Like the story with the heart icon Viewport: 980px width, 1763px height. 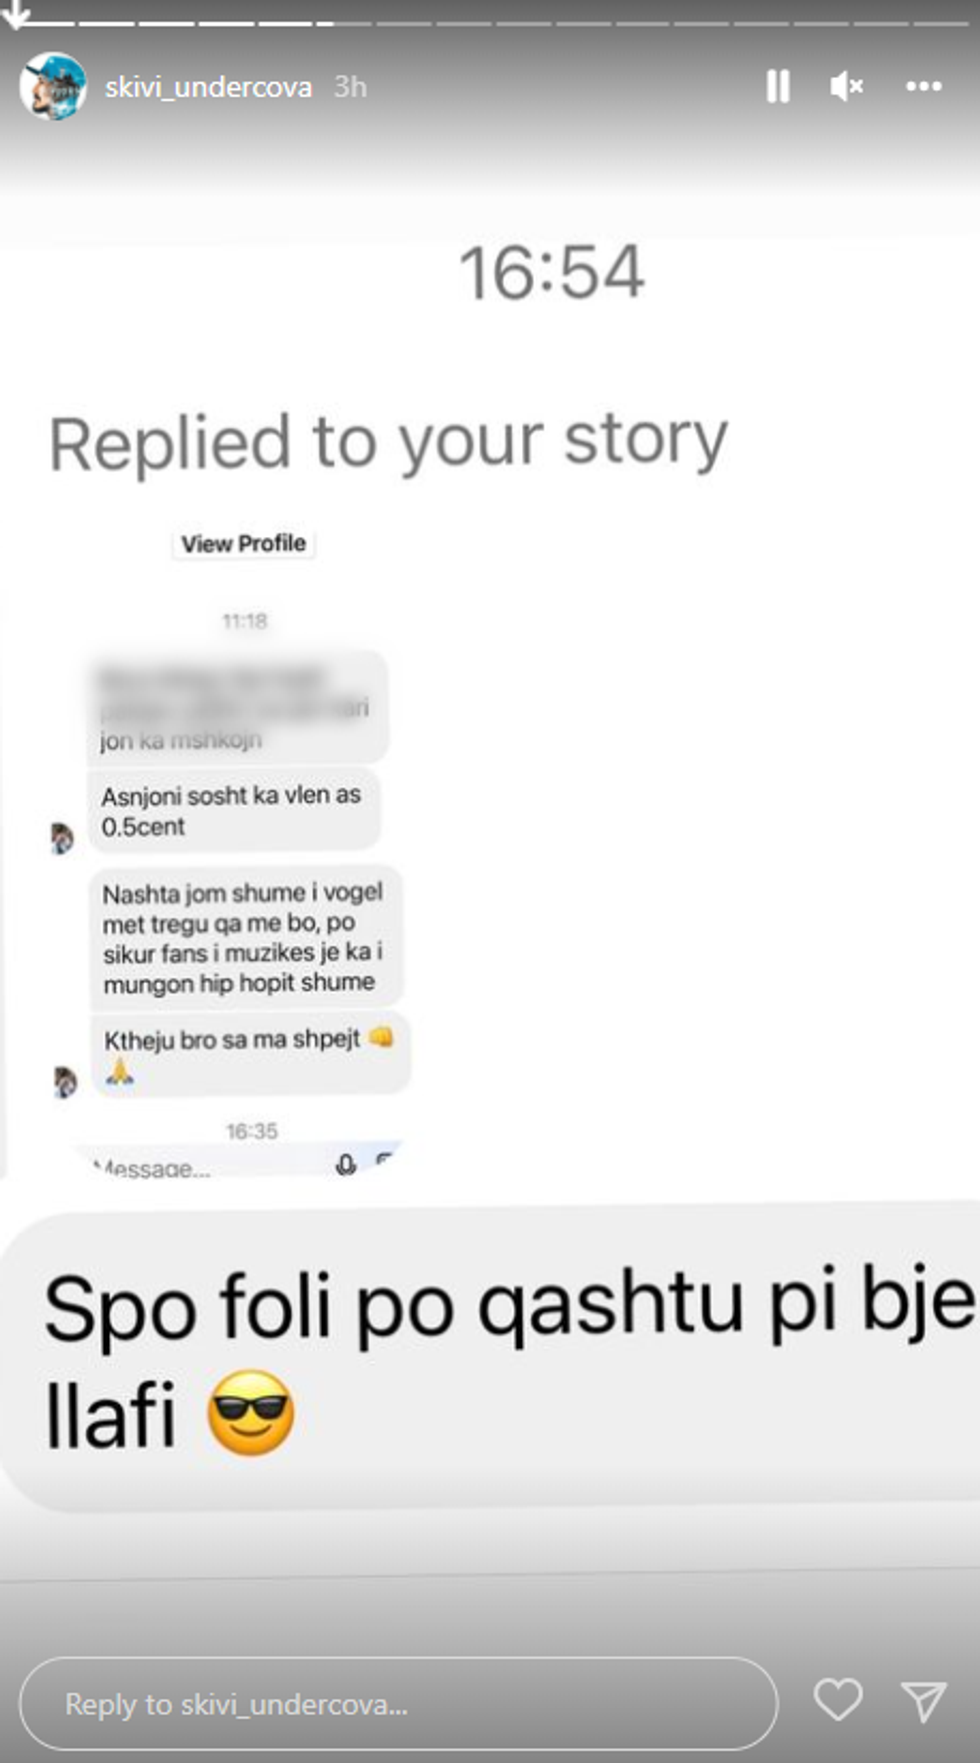coord(838,1699)
